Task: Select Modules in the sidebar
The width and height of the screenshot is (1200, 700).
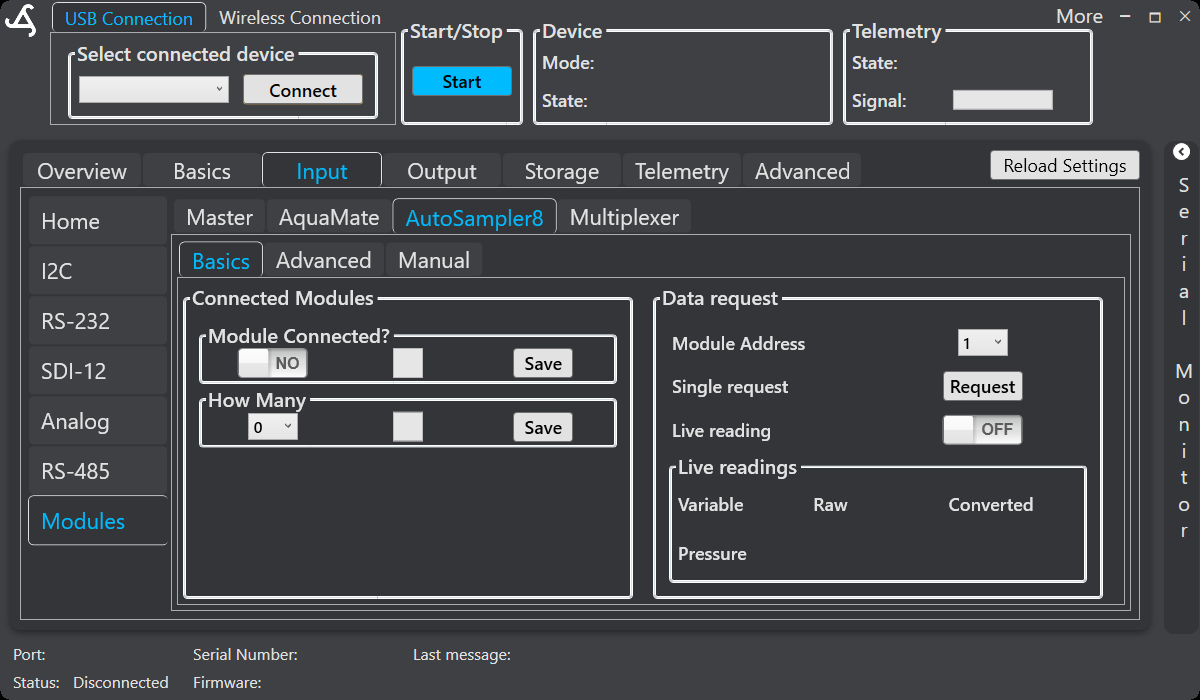Action: pos(98,521)
